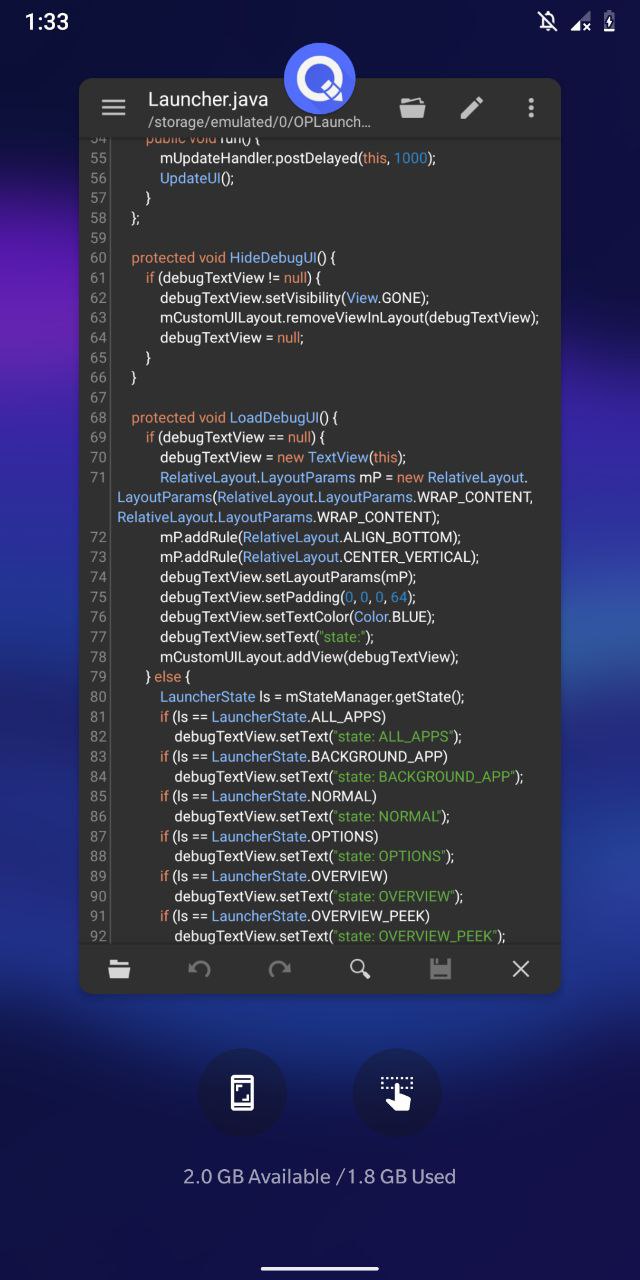The image size is (640, 1280).
Task: Open the hamburger navigation menu
Action: click(x=114, y=108)
